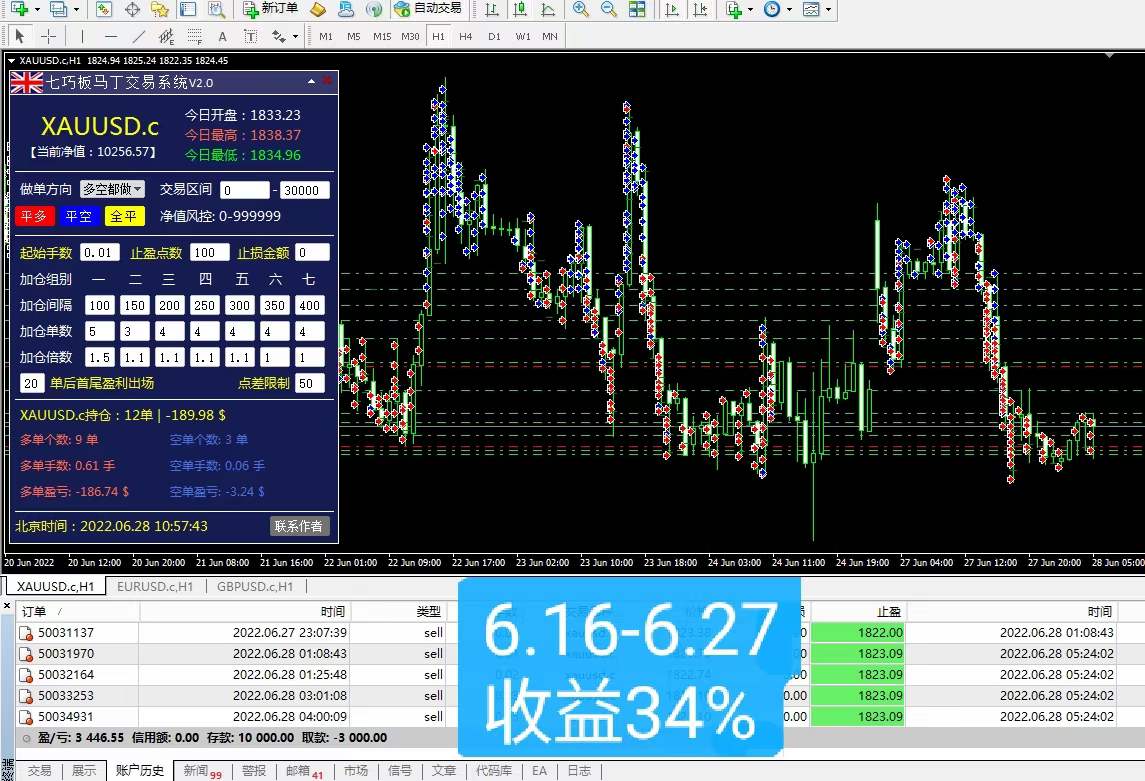Image resolution: width=1145 pixels, height=781 pixels.
Task: Switch chart to bar chart style
Action: [492, 9]
